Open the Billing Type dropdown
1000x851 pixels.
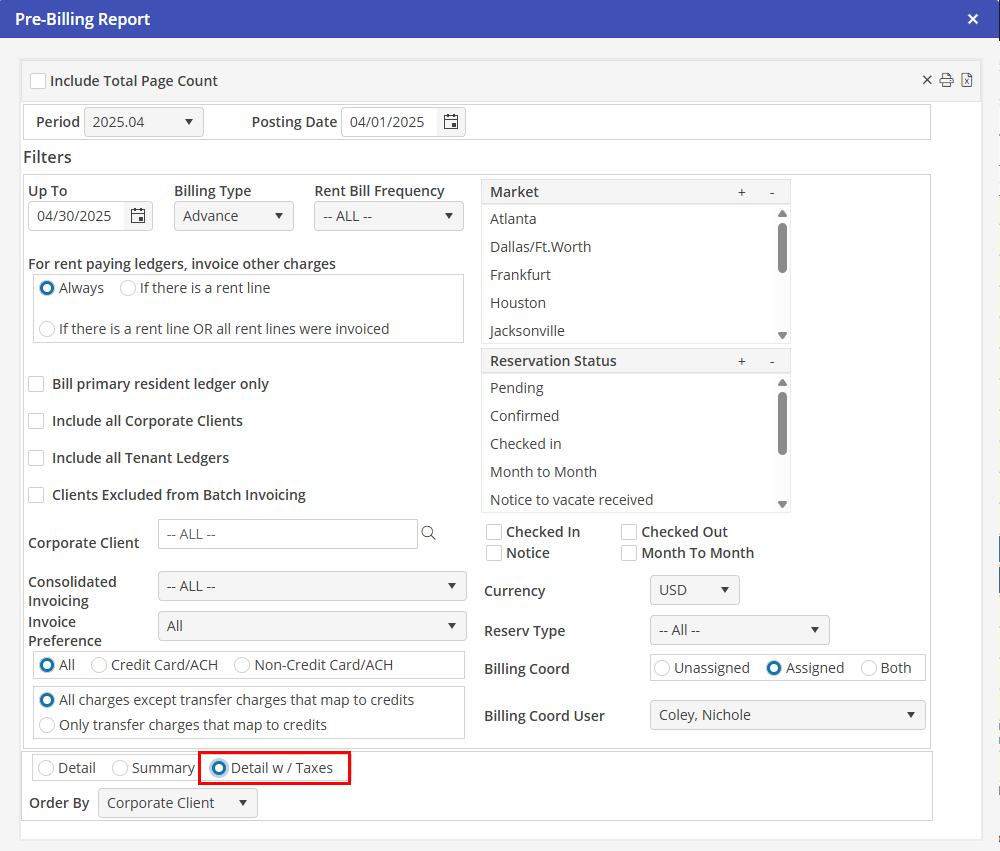(233, 216)
